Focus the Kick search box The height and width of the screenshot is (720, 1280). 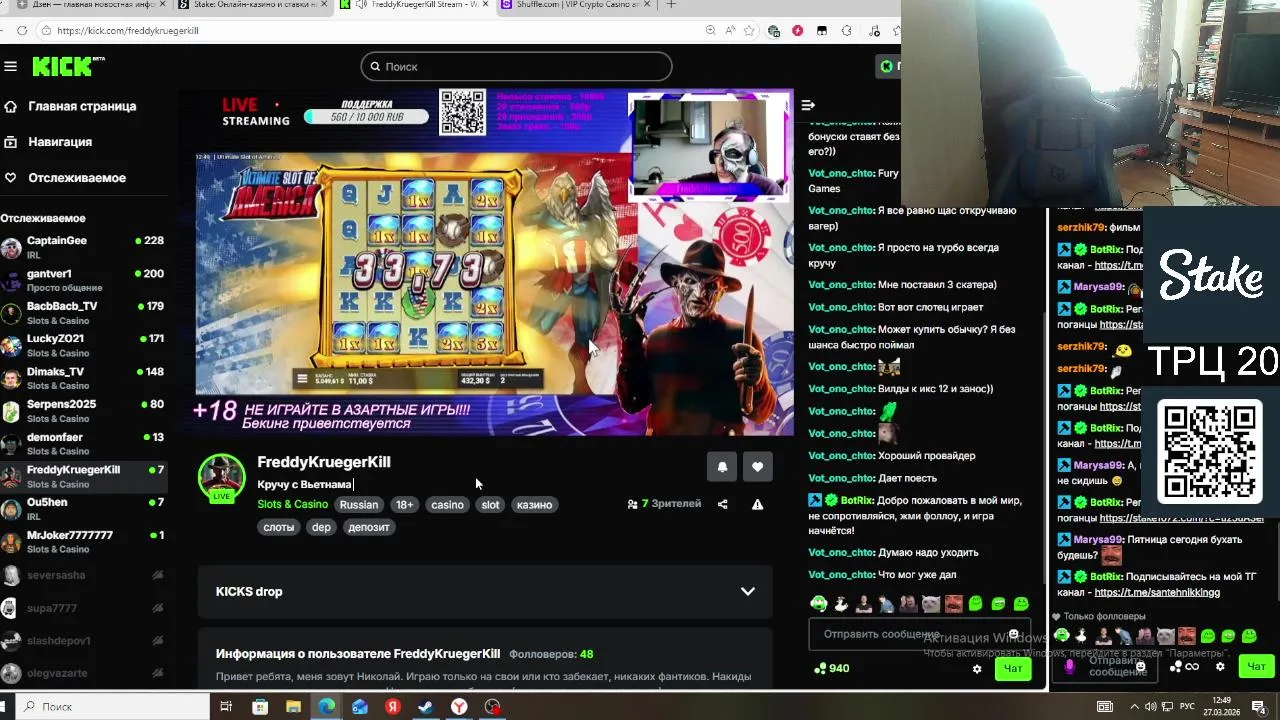point(516,66)
